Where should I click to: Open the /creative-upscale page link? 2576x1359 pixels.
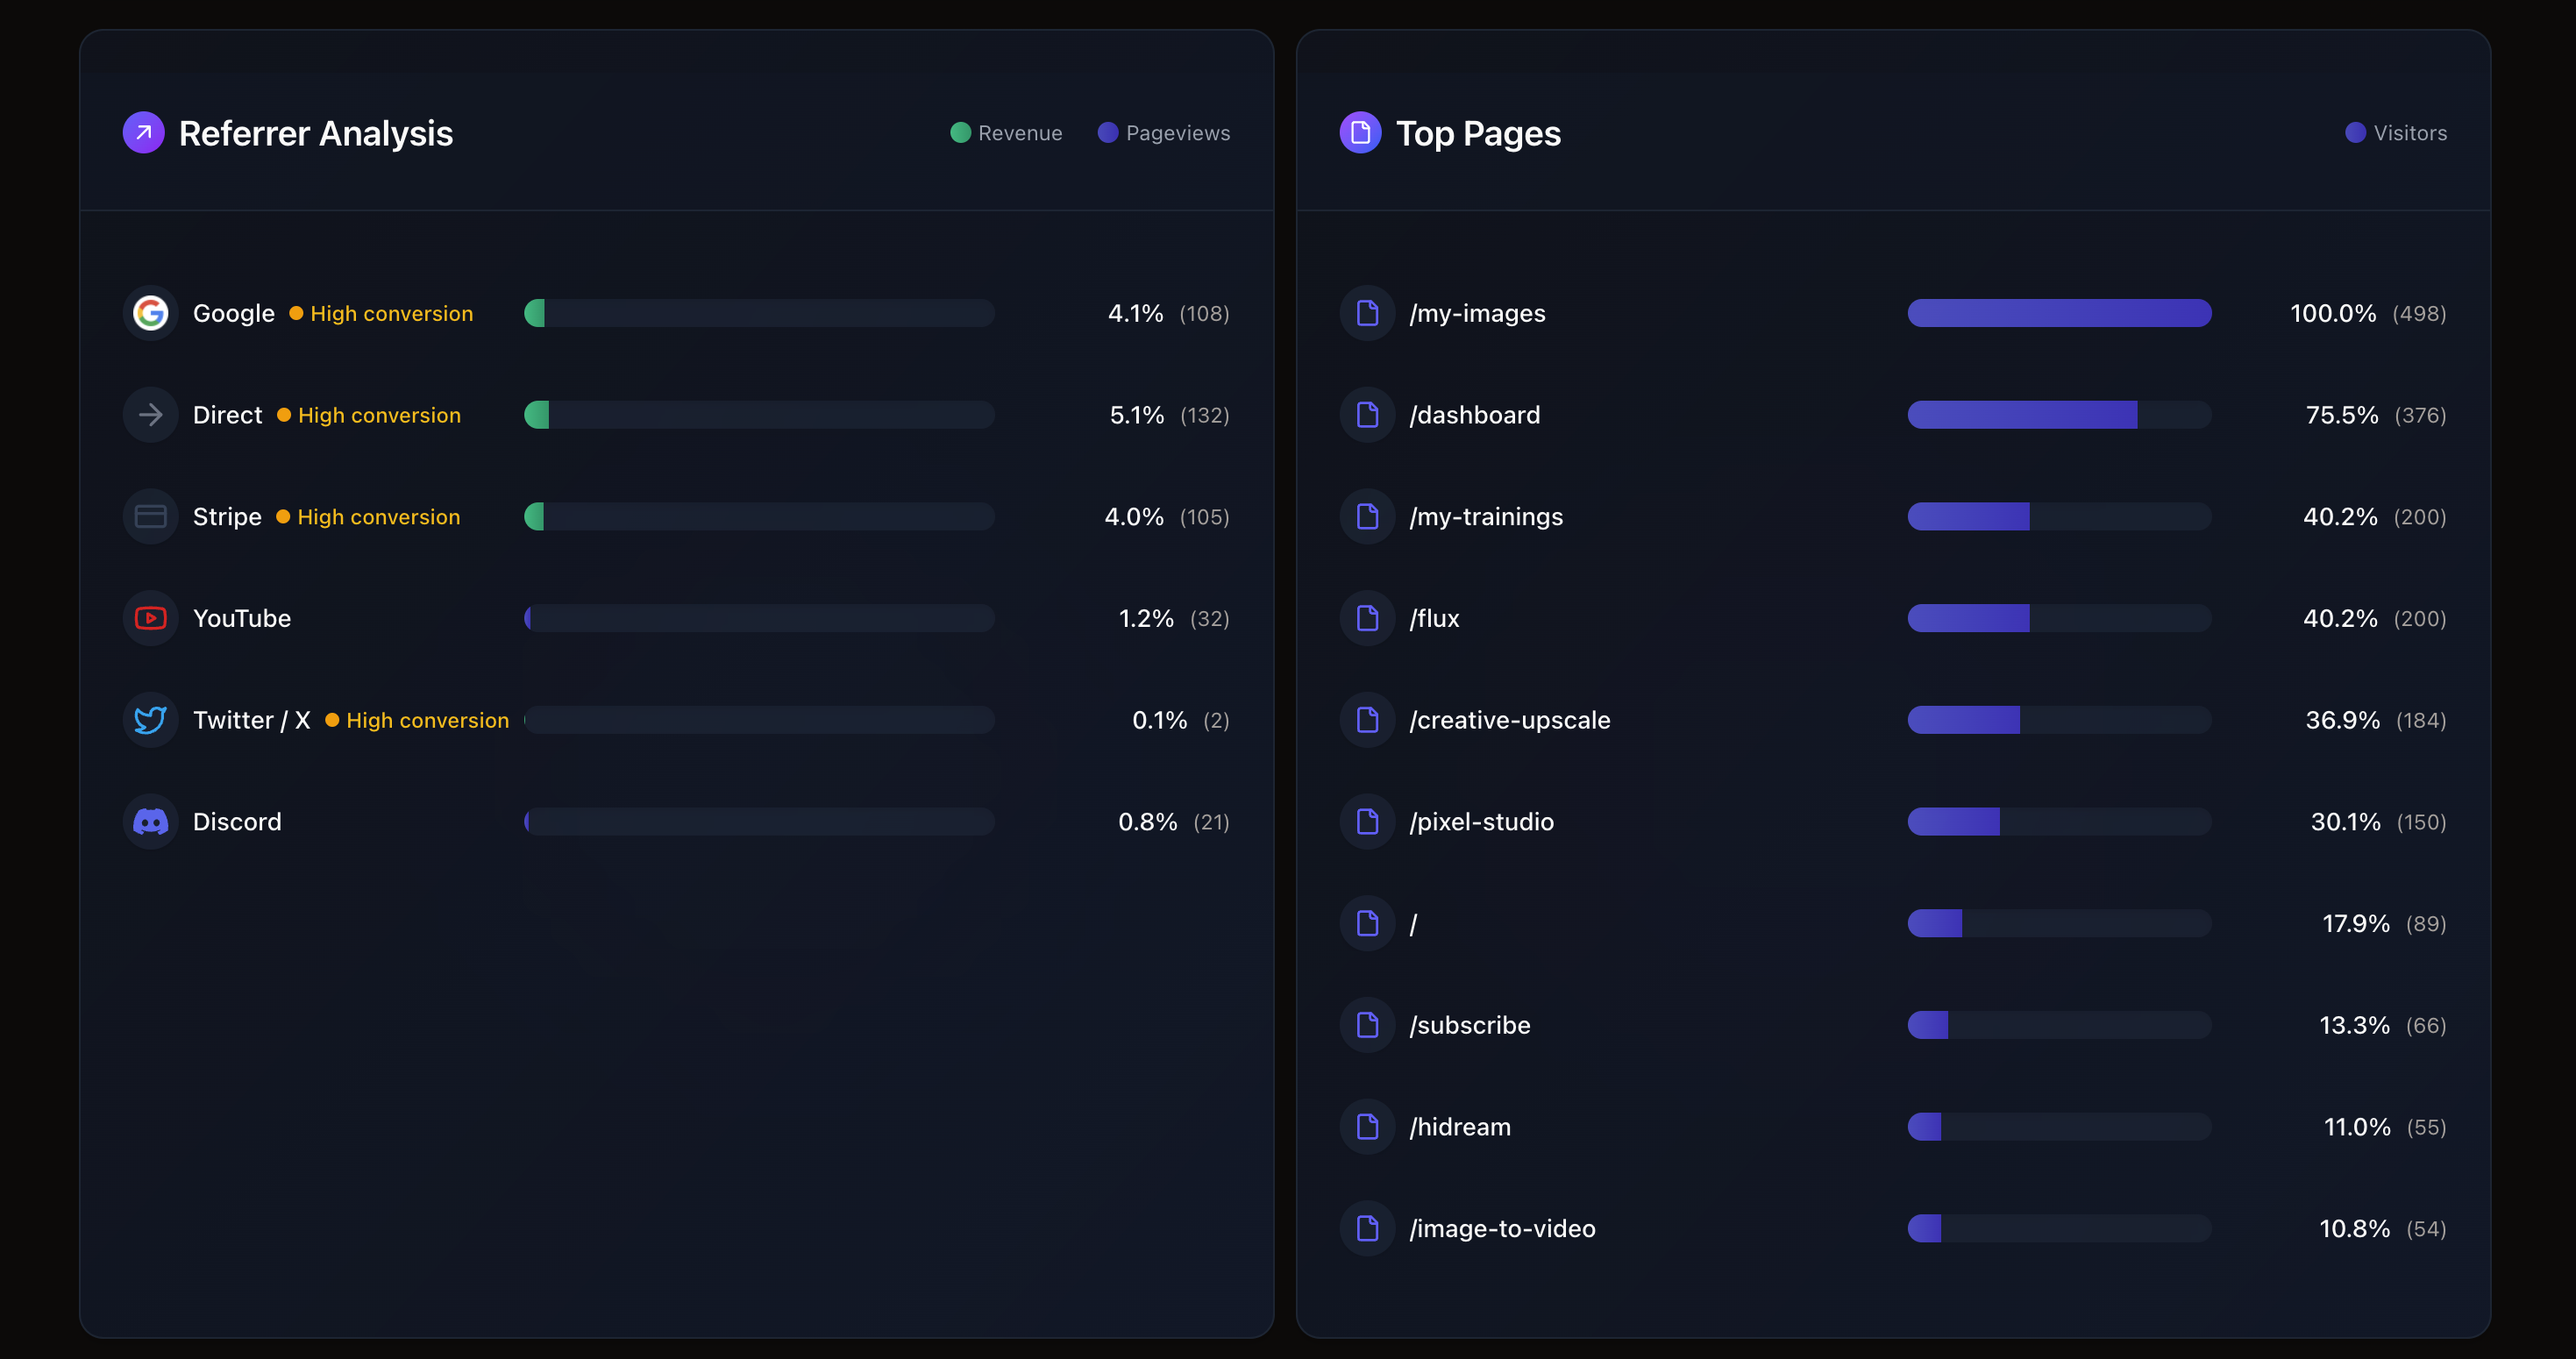click(x=1509, y=720)
